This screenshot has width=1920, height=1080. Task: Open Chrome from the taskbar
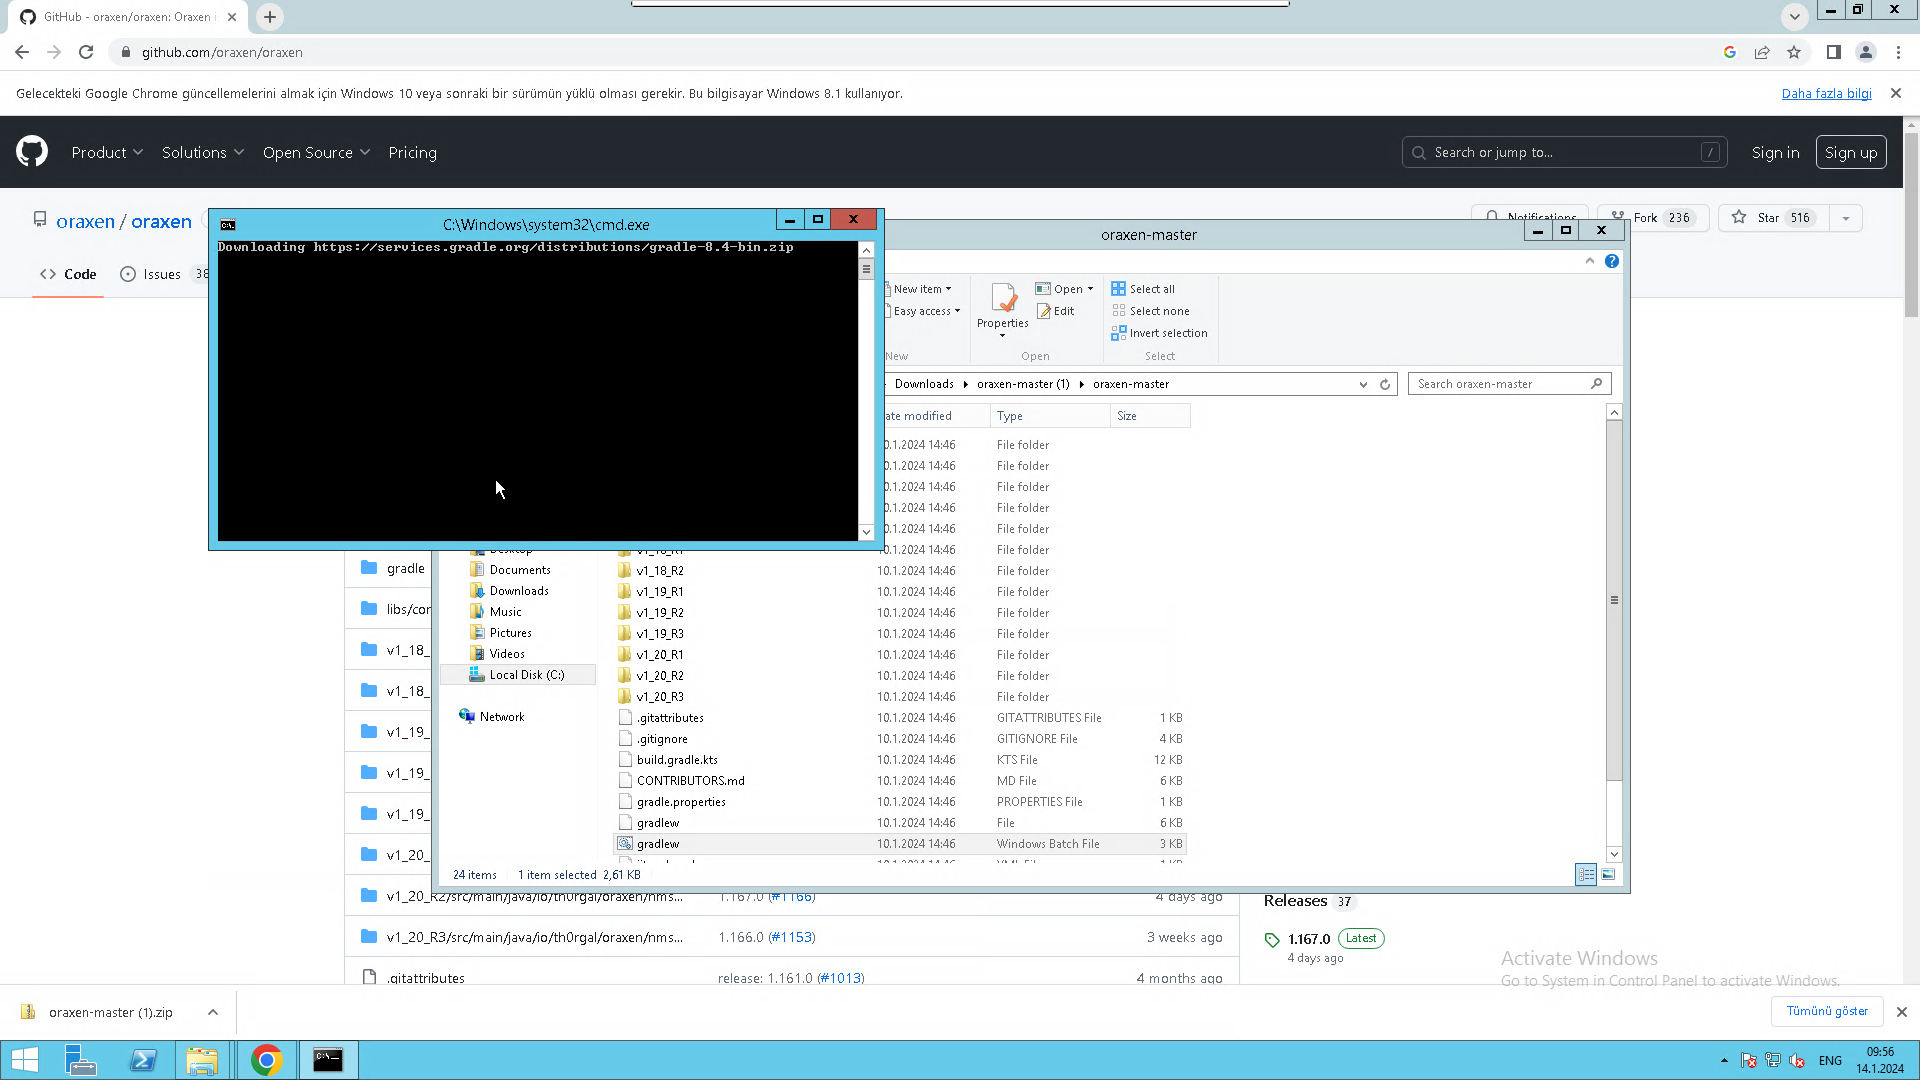(266, 1060)
